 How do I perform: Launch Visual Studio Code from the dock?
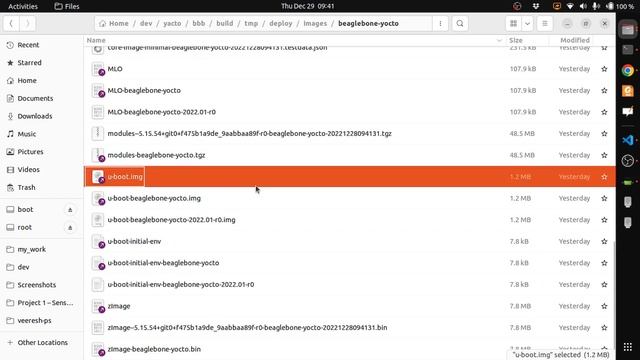click(628, 140)
